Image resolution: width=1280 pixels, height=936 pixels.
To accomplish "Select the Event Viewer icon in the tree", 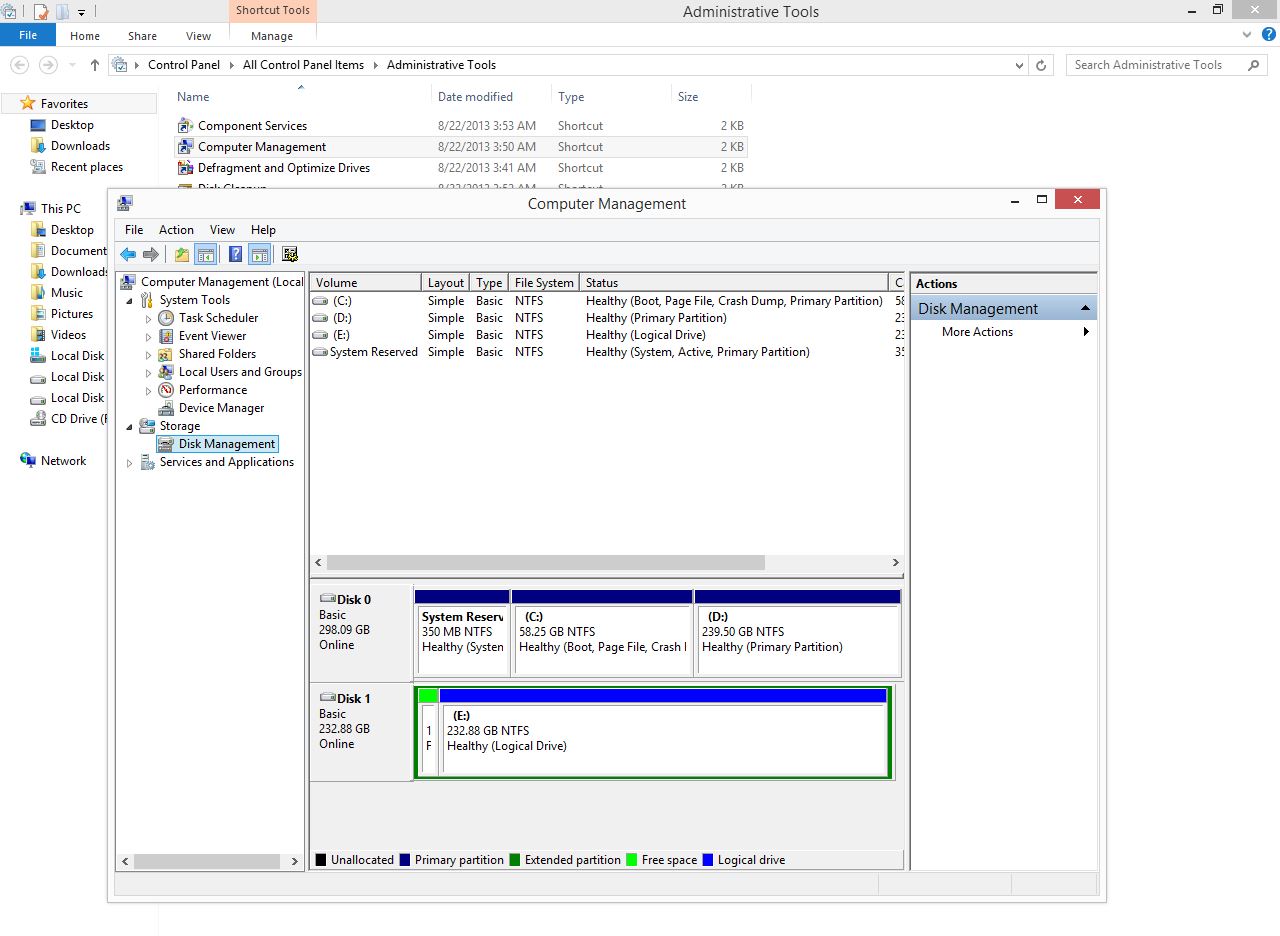I will click(x=166, y=336).
